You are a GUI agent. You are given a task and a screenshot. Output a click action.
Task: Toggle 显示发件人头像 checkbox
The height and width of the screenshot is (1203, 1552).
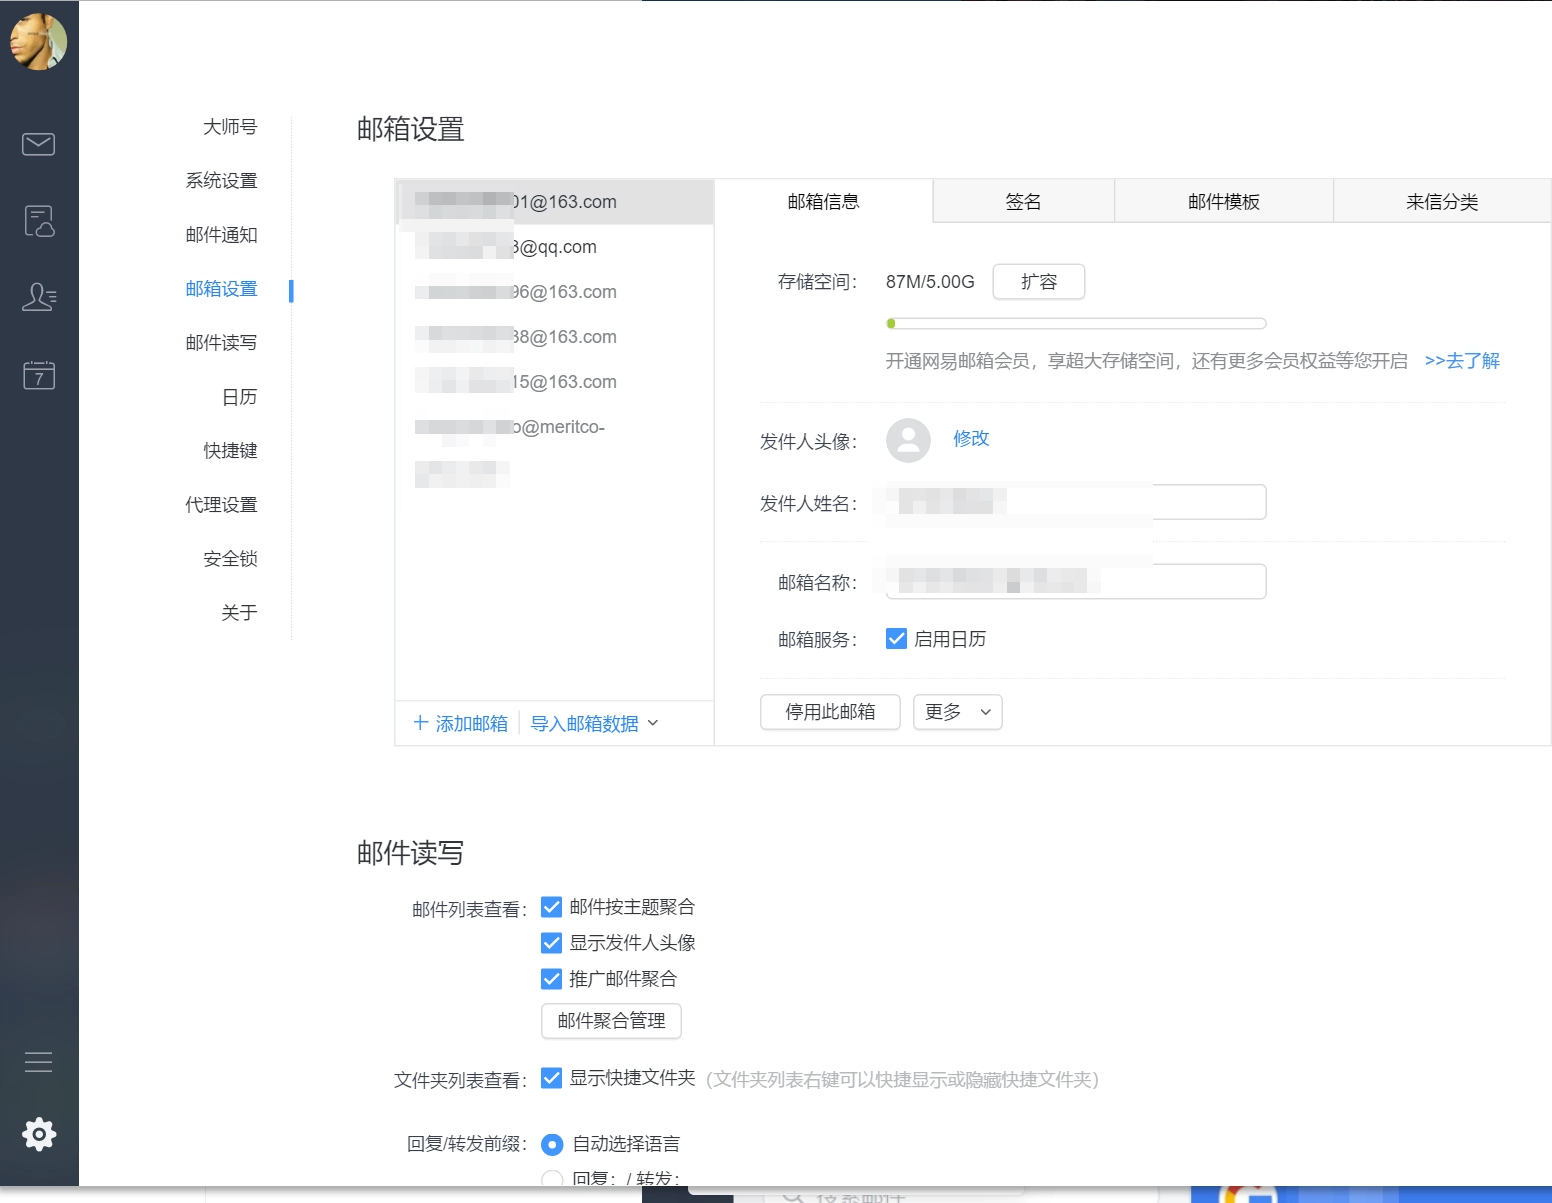pos(551,943)
